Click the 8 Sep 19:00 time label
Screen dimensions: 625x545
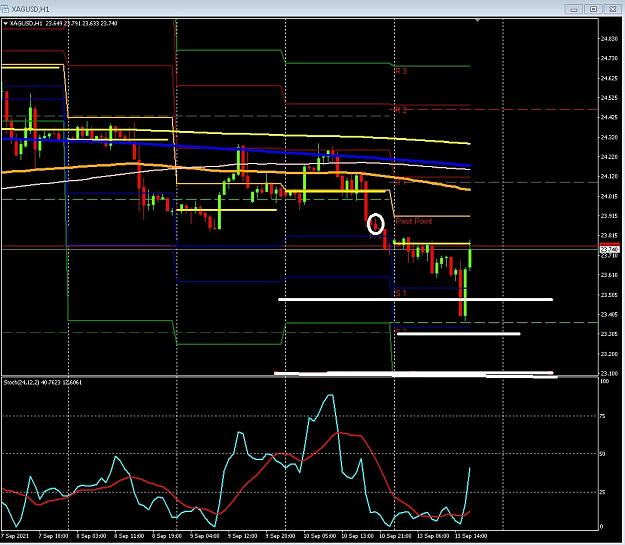click(167, 536)
